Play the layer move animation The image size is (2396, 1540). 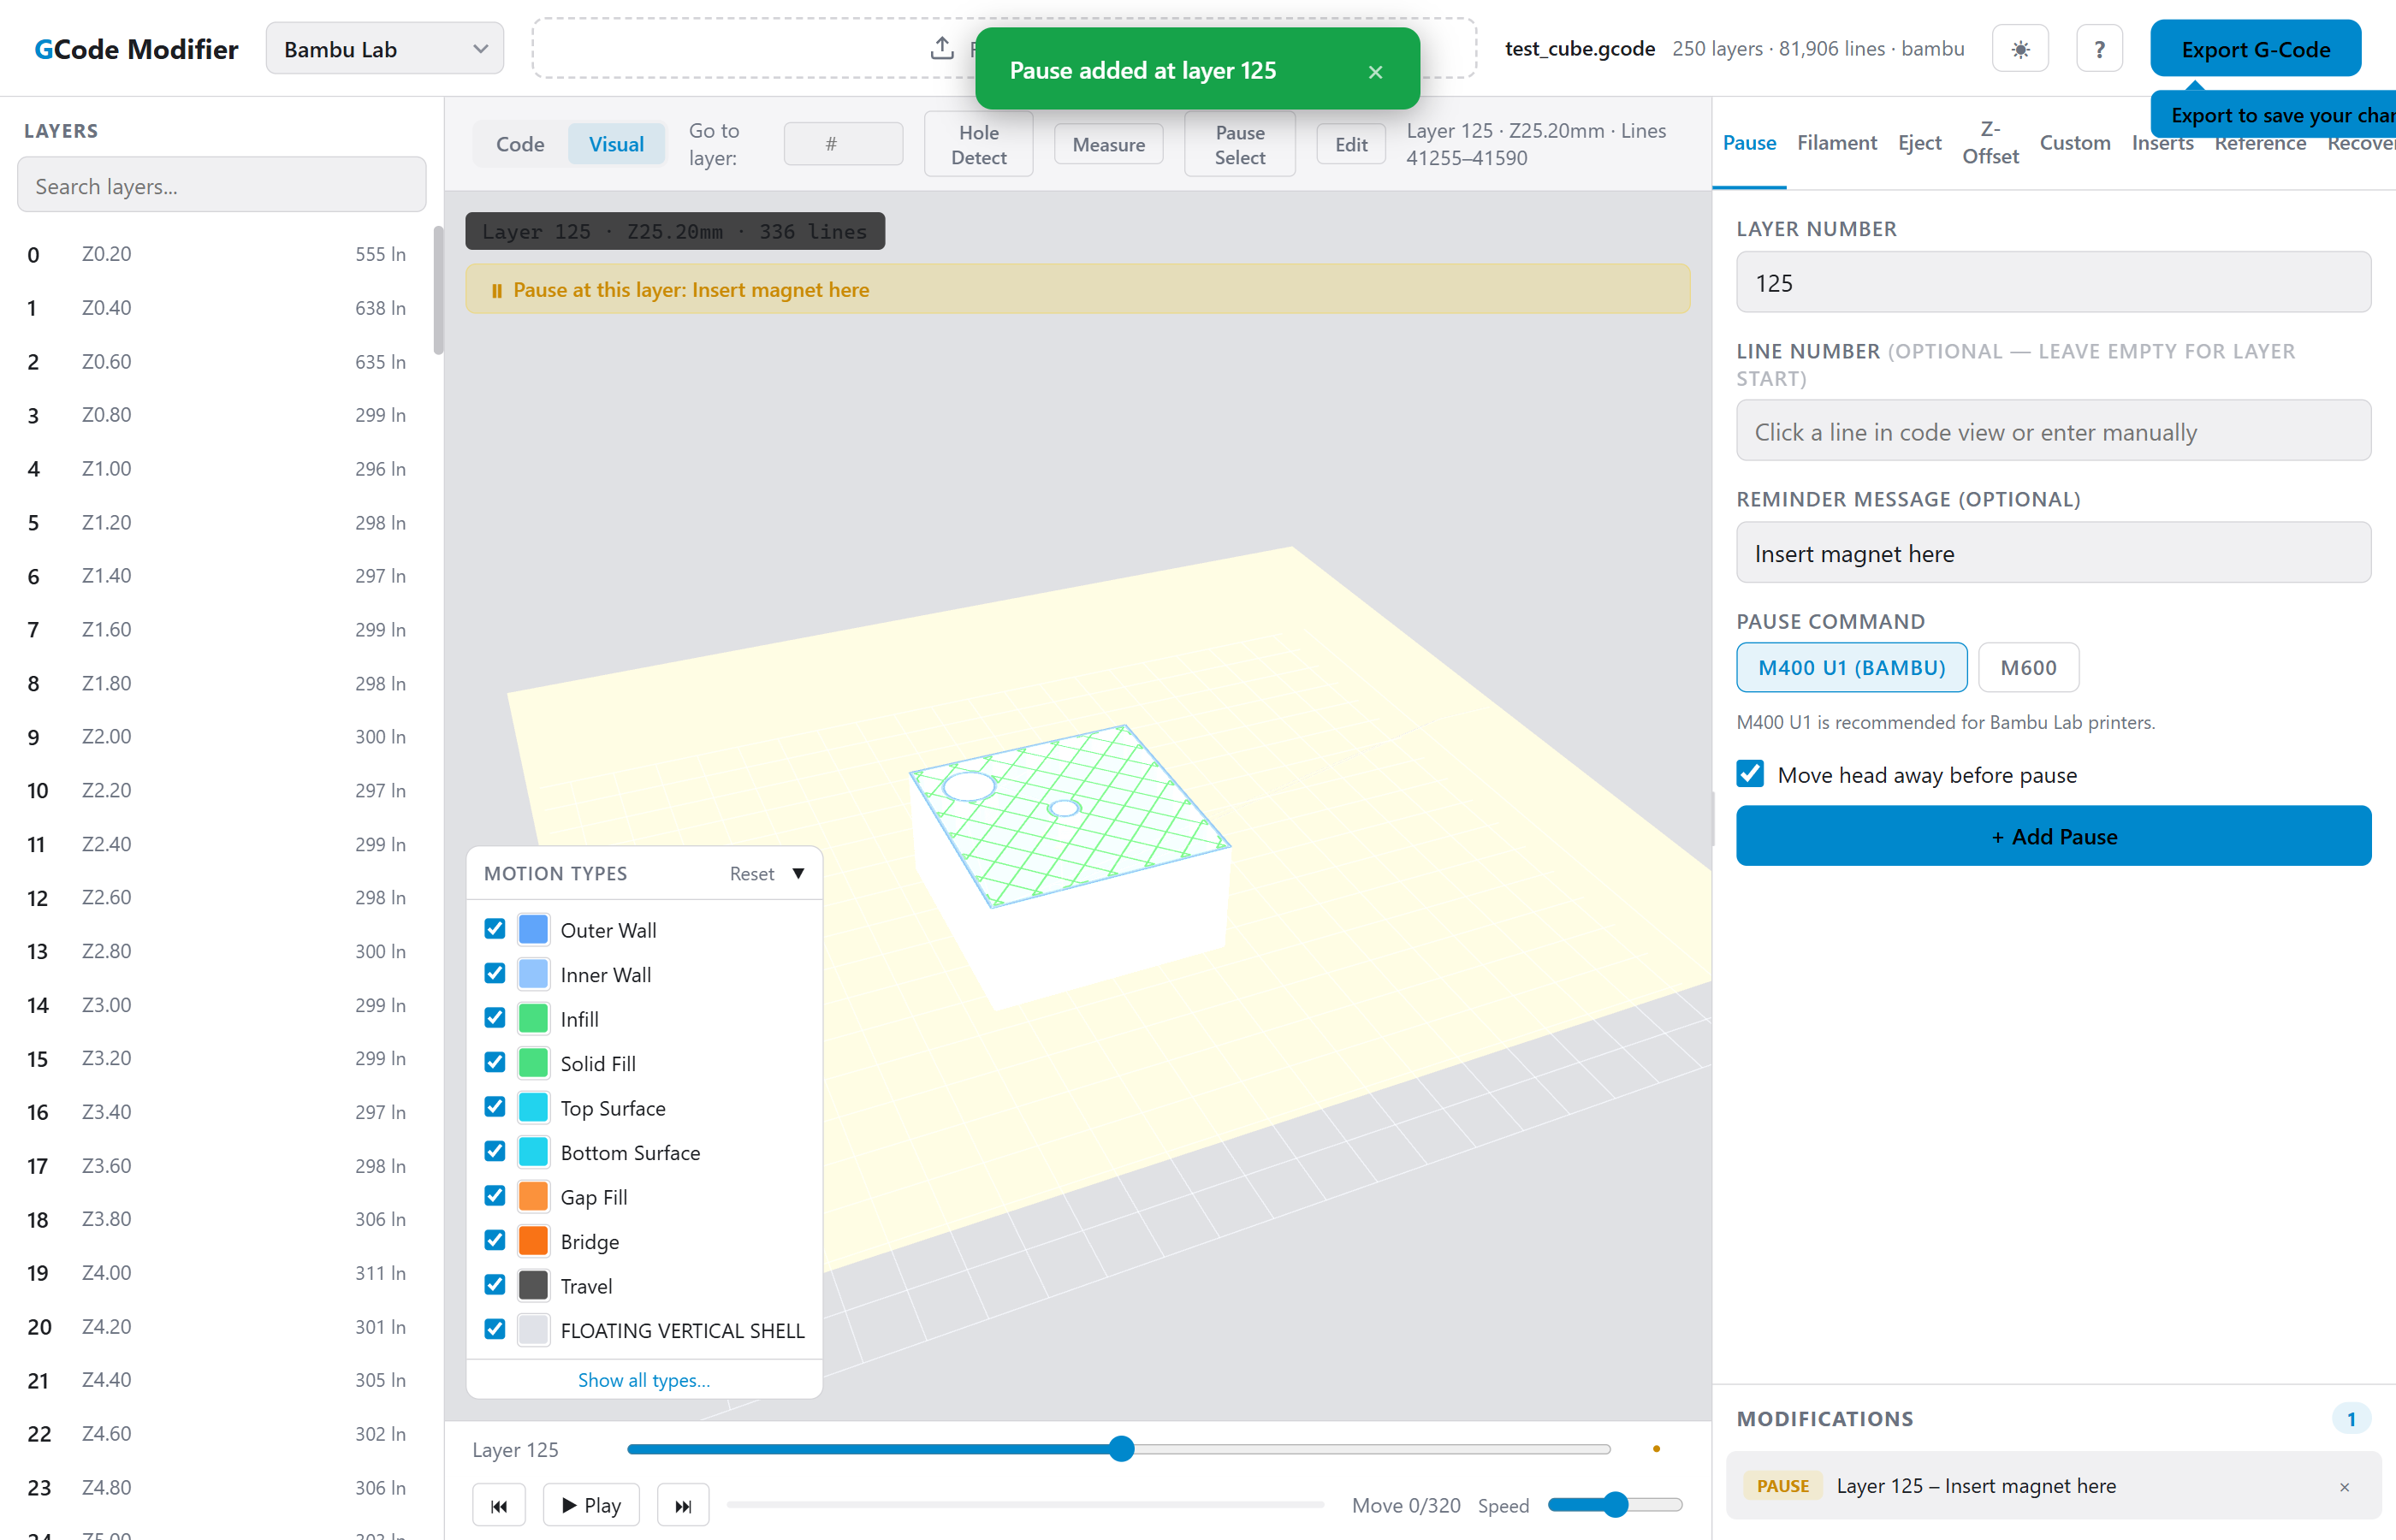tap(591, 1505)
